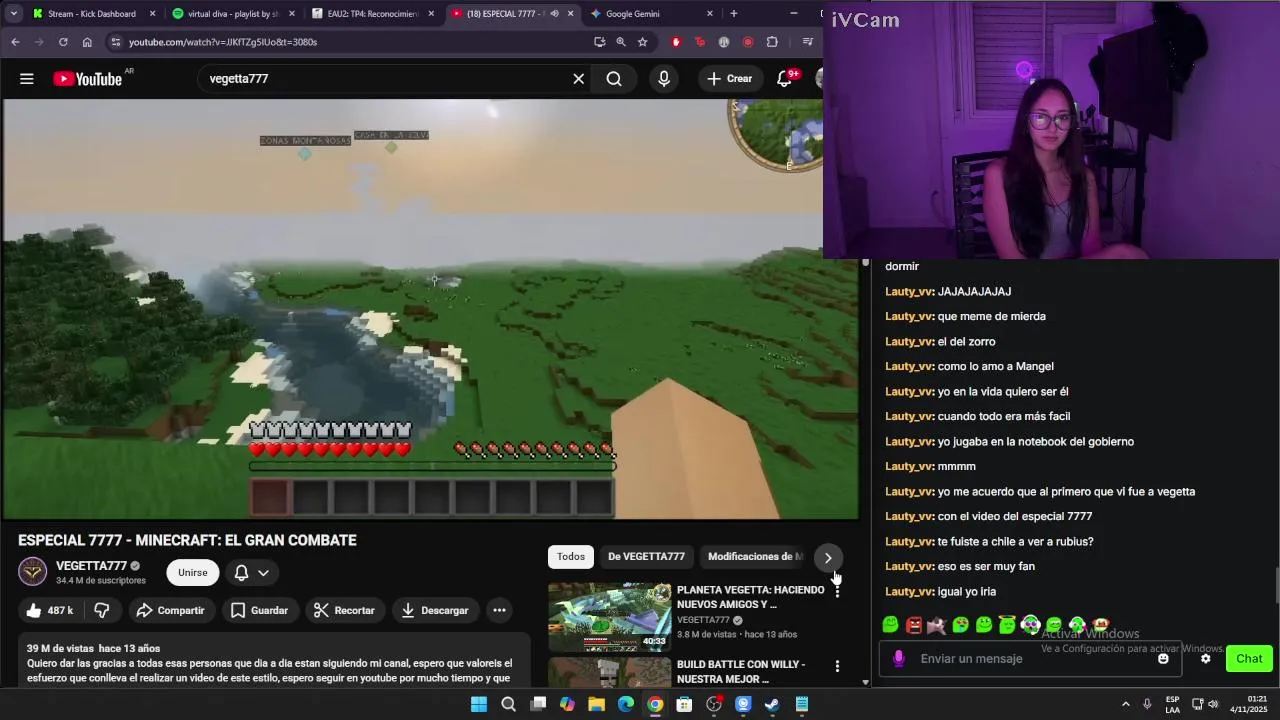Click the Enviar un mensaje chat input
The width and height of the screenshot is (1280, 720).
point(1030,659)
